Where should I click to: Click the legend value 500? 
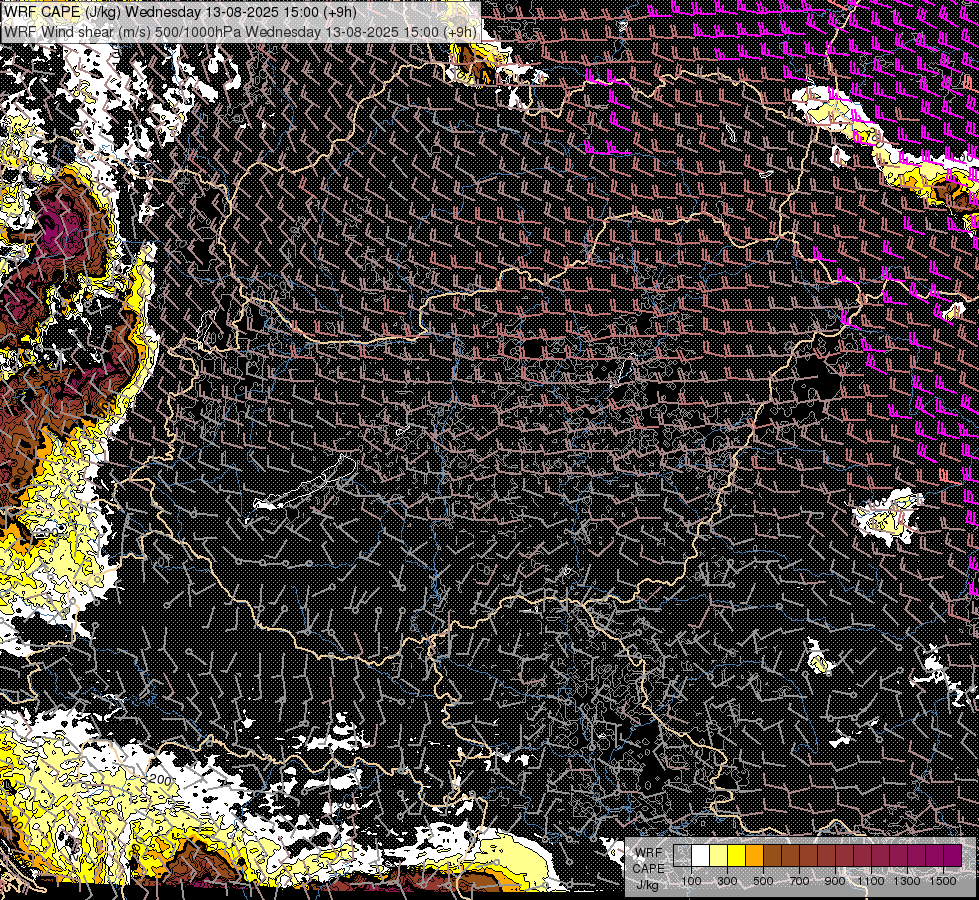(764, 881)
